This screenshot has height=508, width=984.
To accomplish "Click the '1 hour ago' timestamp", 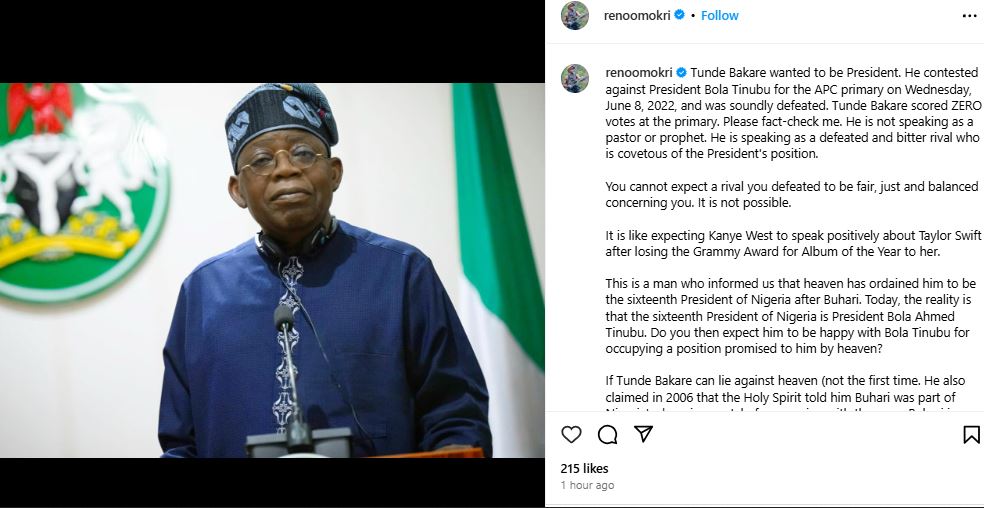I will pos(587,485).
